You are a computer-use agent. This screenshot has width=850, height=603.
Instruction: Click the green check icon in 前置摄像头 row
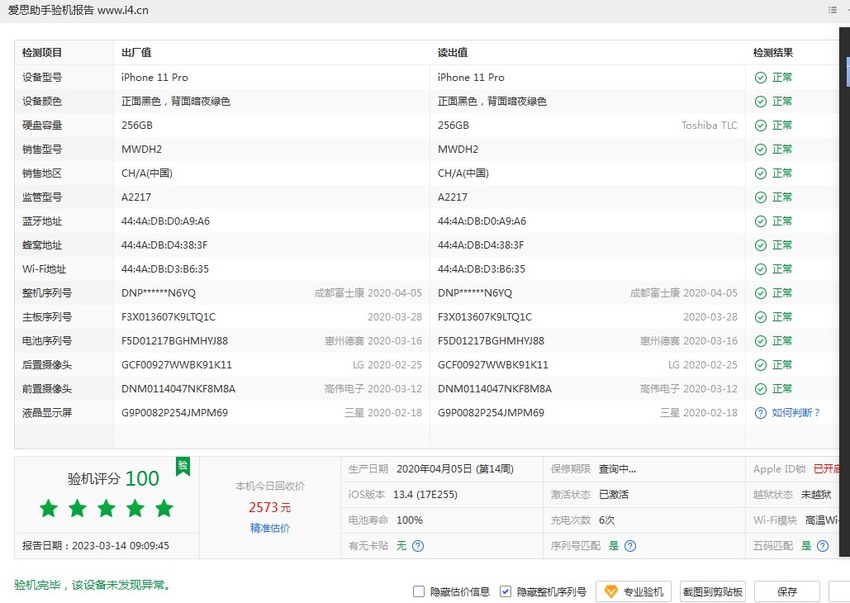(x=761, y=389)
